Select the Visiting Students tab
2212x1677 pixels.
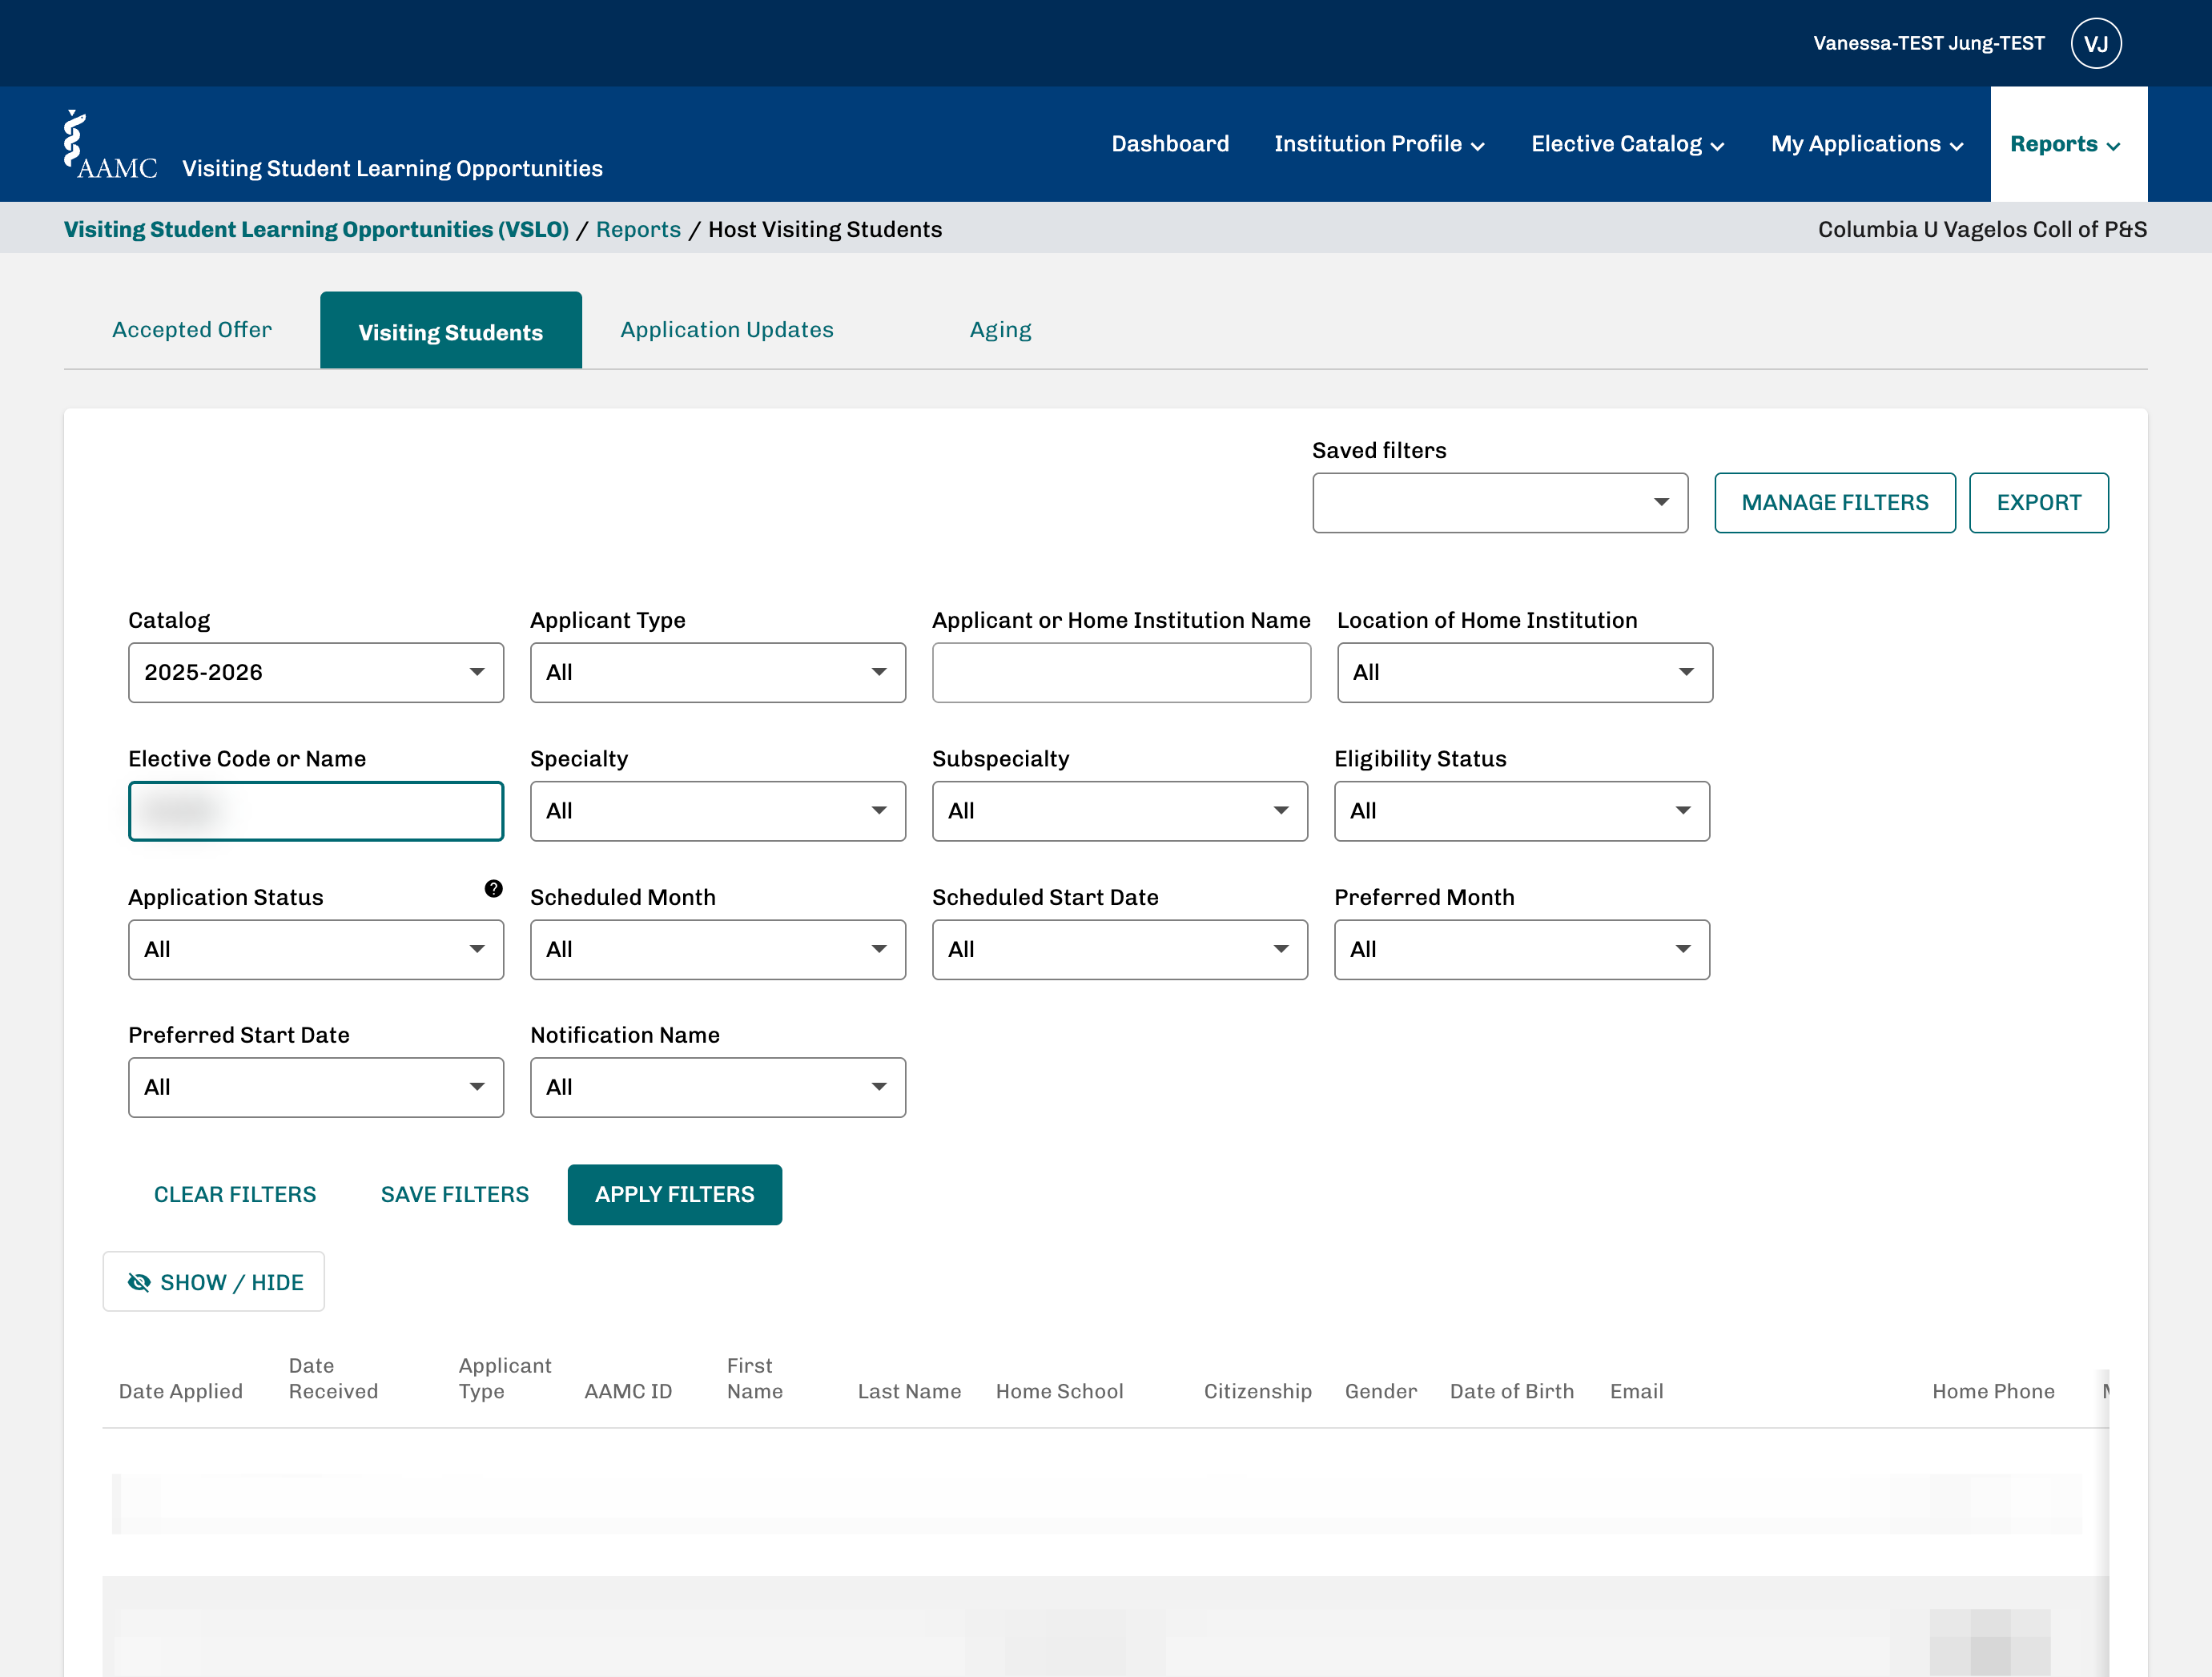pos(451,330)
